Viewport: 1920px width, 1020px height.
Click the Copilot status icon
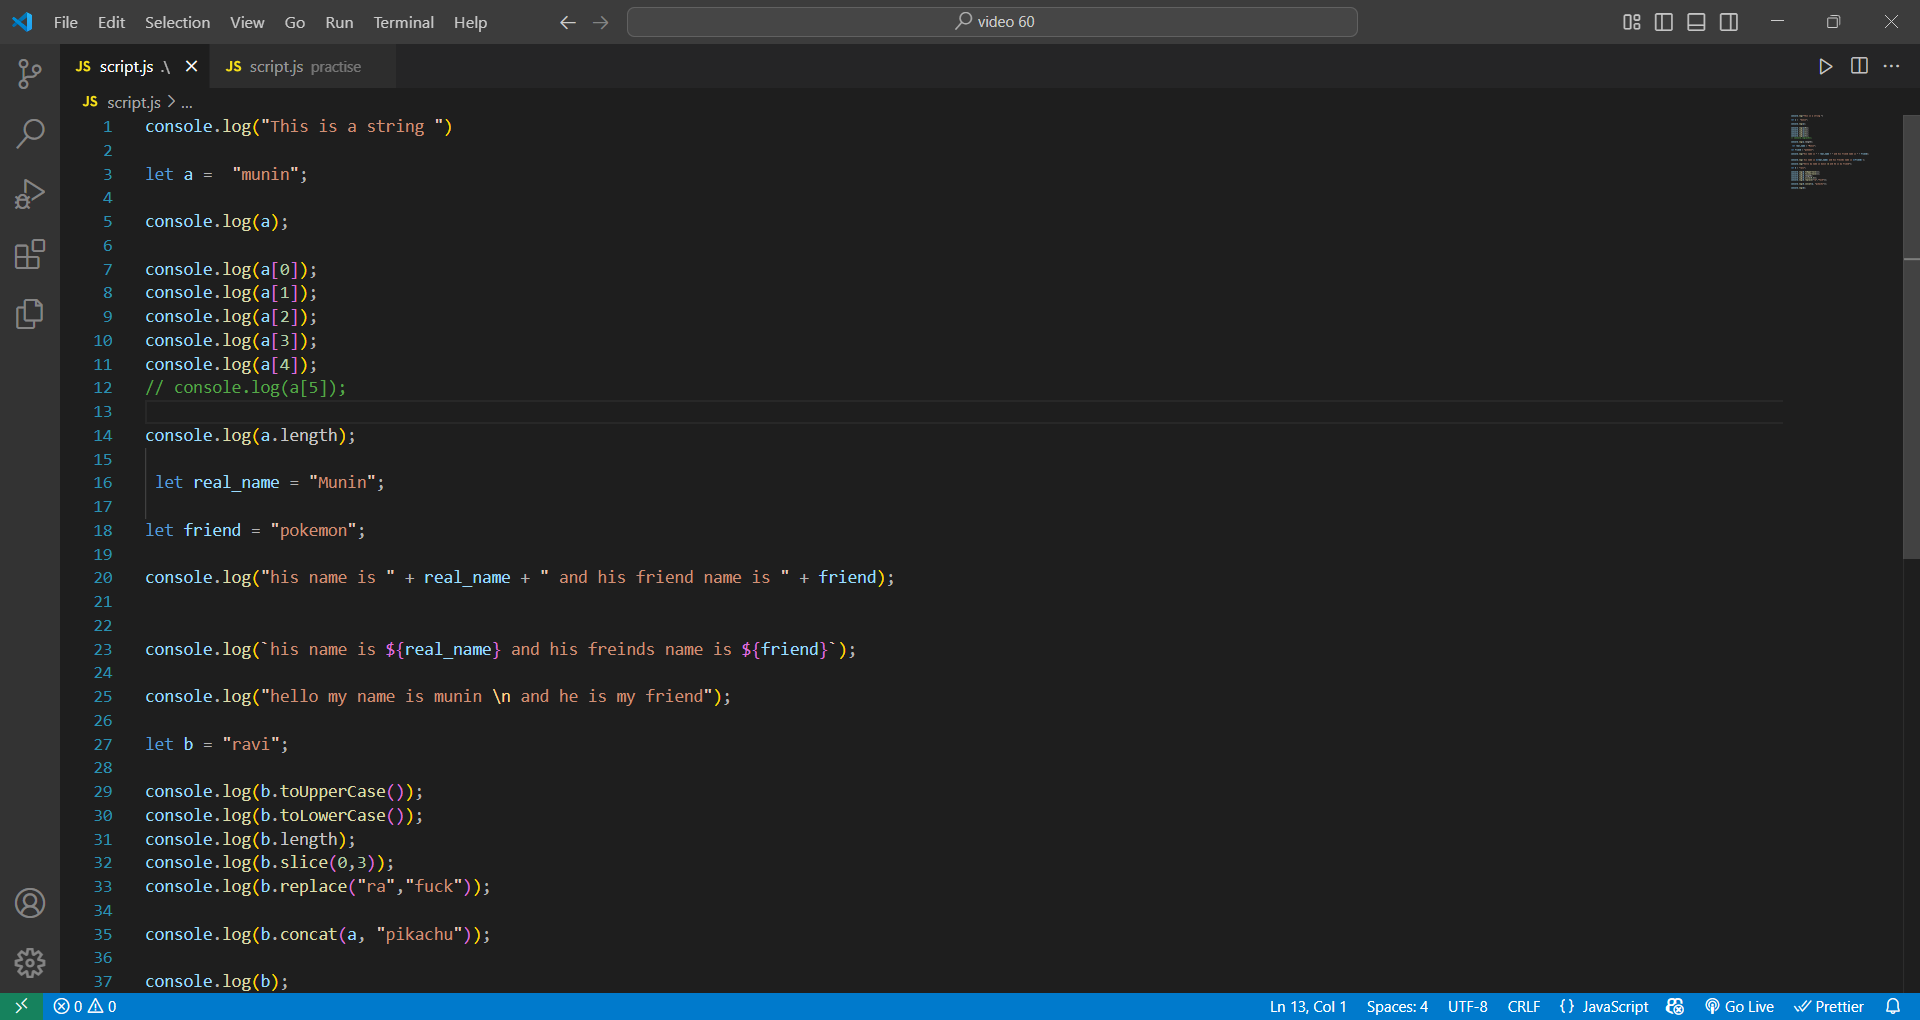click(1675, 1006)
